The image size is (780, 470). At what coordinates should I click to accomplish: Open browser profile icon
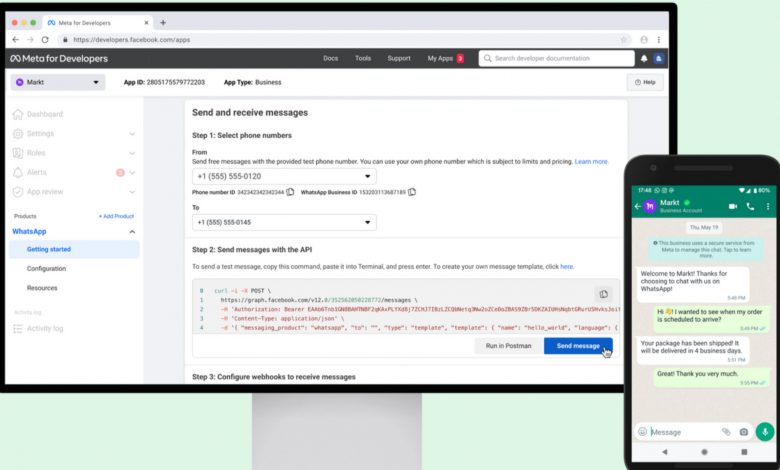pyautogui.click(x=644, y=40)
